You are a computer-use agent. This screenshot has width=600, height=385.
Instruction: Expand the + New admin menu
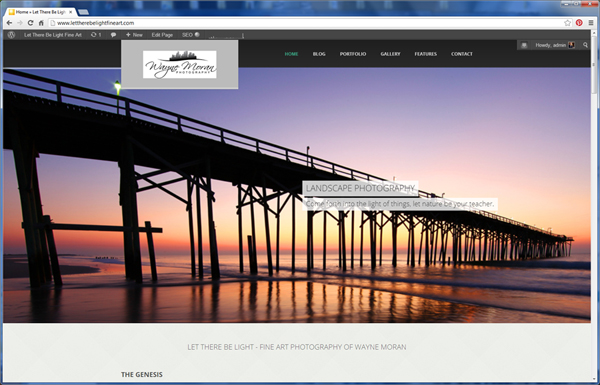[134, 35]
